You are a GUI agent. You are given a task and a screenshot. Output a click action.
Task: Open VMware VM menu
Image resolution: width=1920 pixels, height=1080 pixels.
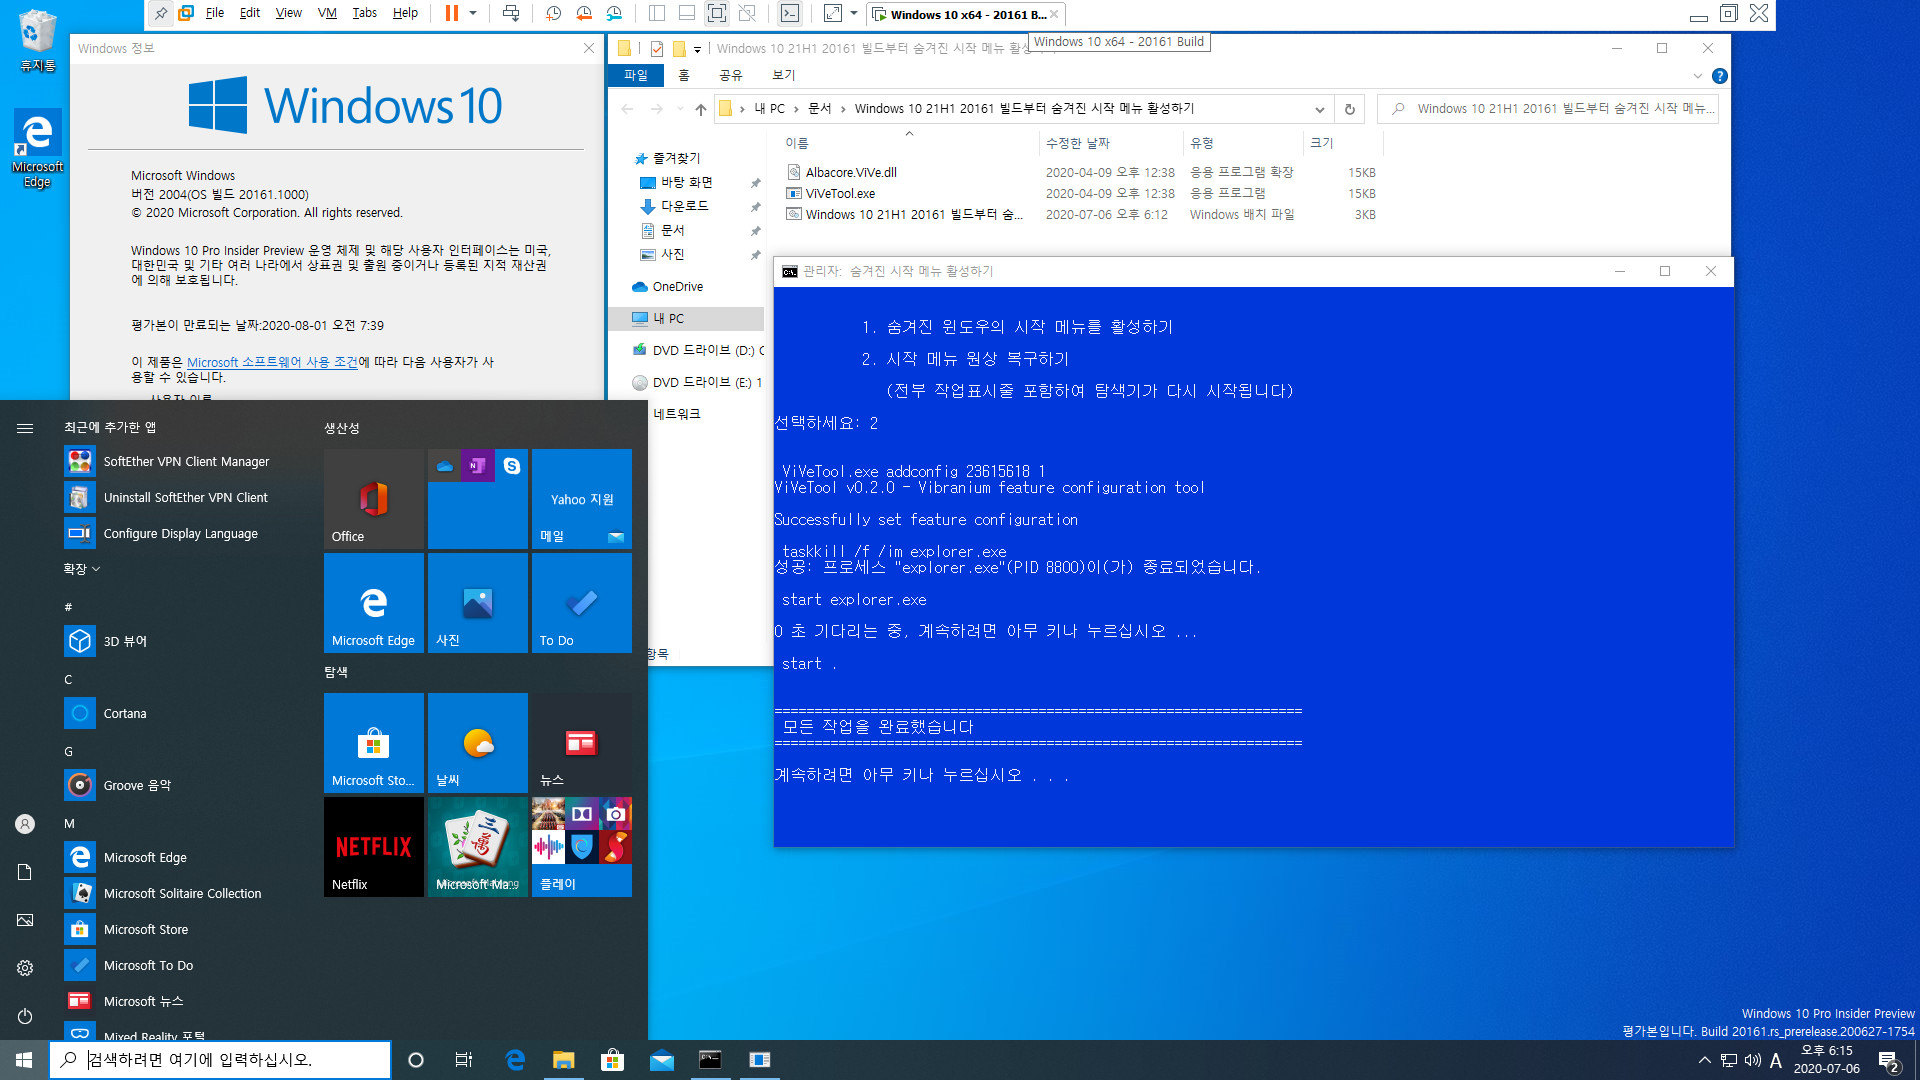click(327, 13)
